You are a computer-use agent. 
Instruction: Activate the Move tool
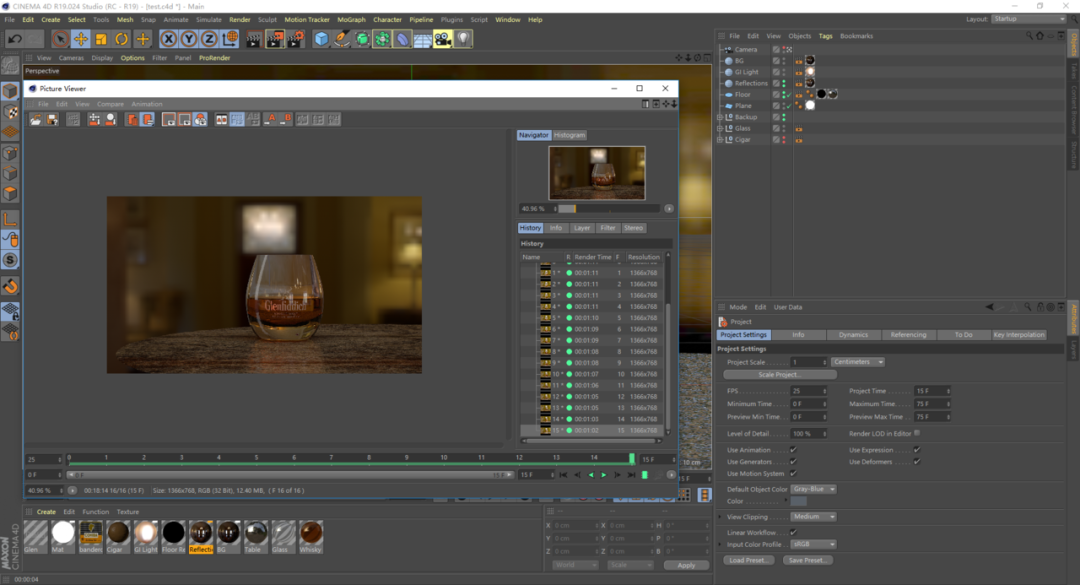[x=81, y=39]
